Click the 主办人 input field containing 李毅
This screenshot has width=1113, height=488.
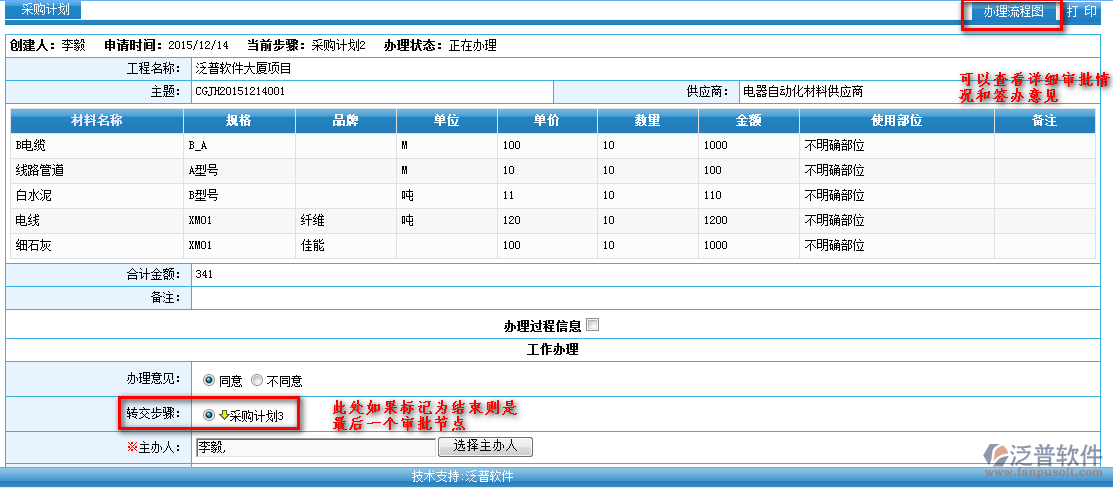pos(314,447)
